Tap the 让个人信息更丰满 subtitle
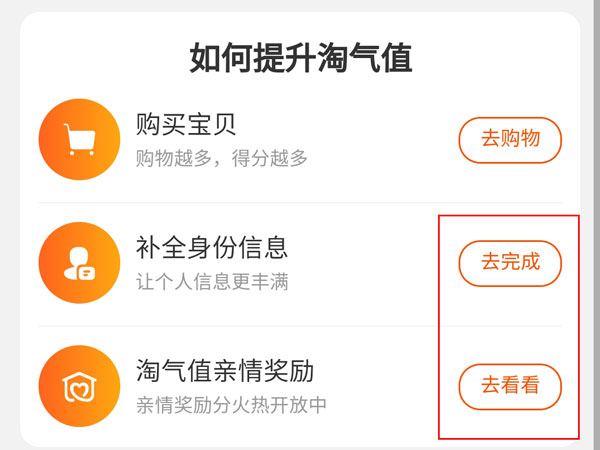 [212, 282]
